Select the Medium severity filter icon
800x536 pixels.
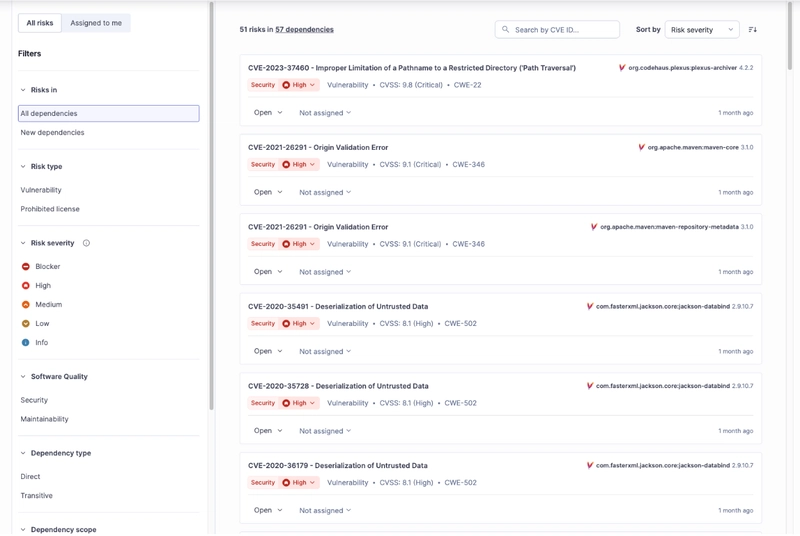coord(26,305)
